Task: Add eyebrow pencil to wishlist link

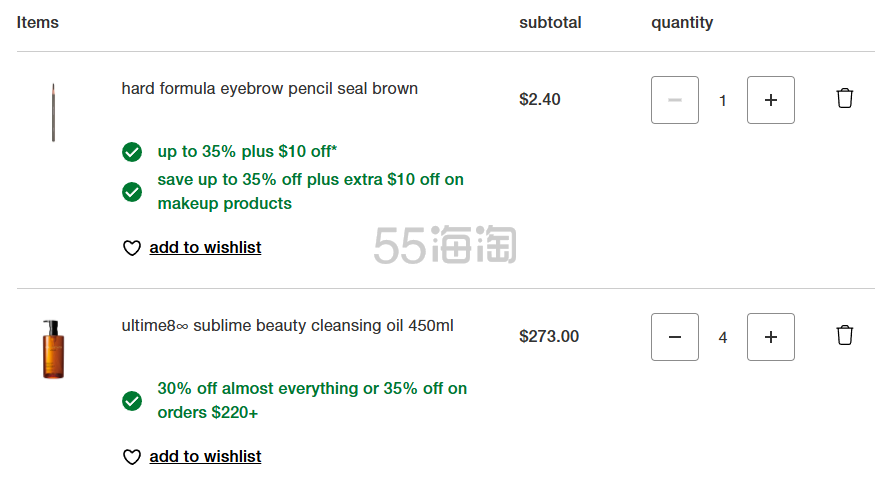Action: (205, 248)
